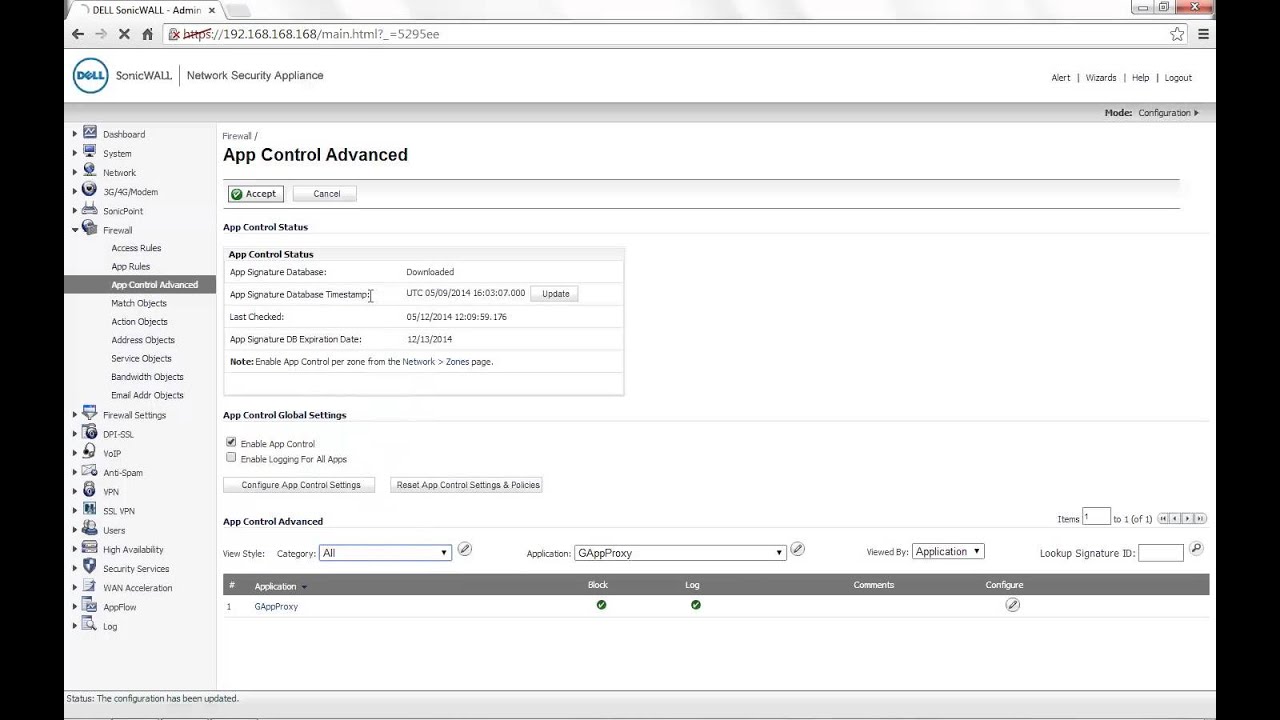Expand the Dashboard tree arrow
The height and width of the screenshot is (720, 1280).
(75, 134)
